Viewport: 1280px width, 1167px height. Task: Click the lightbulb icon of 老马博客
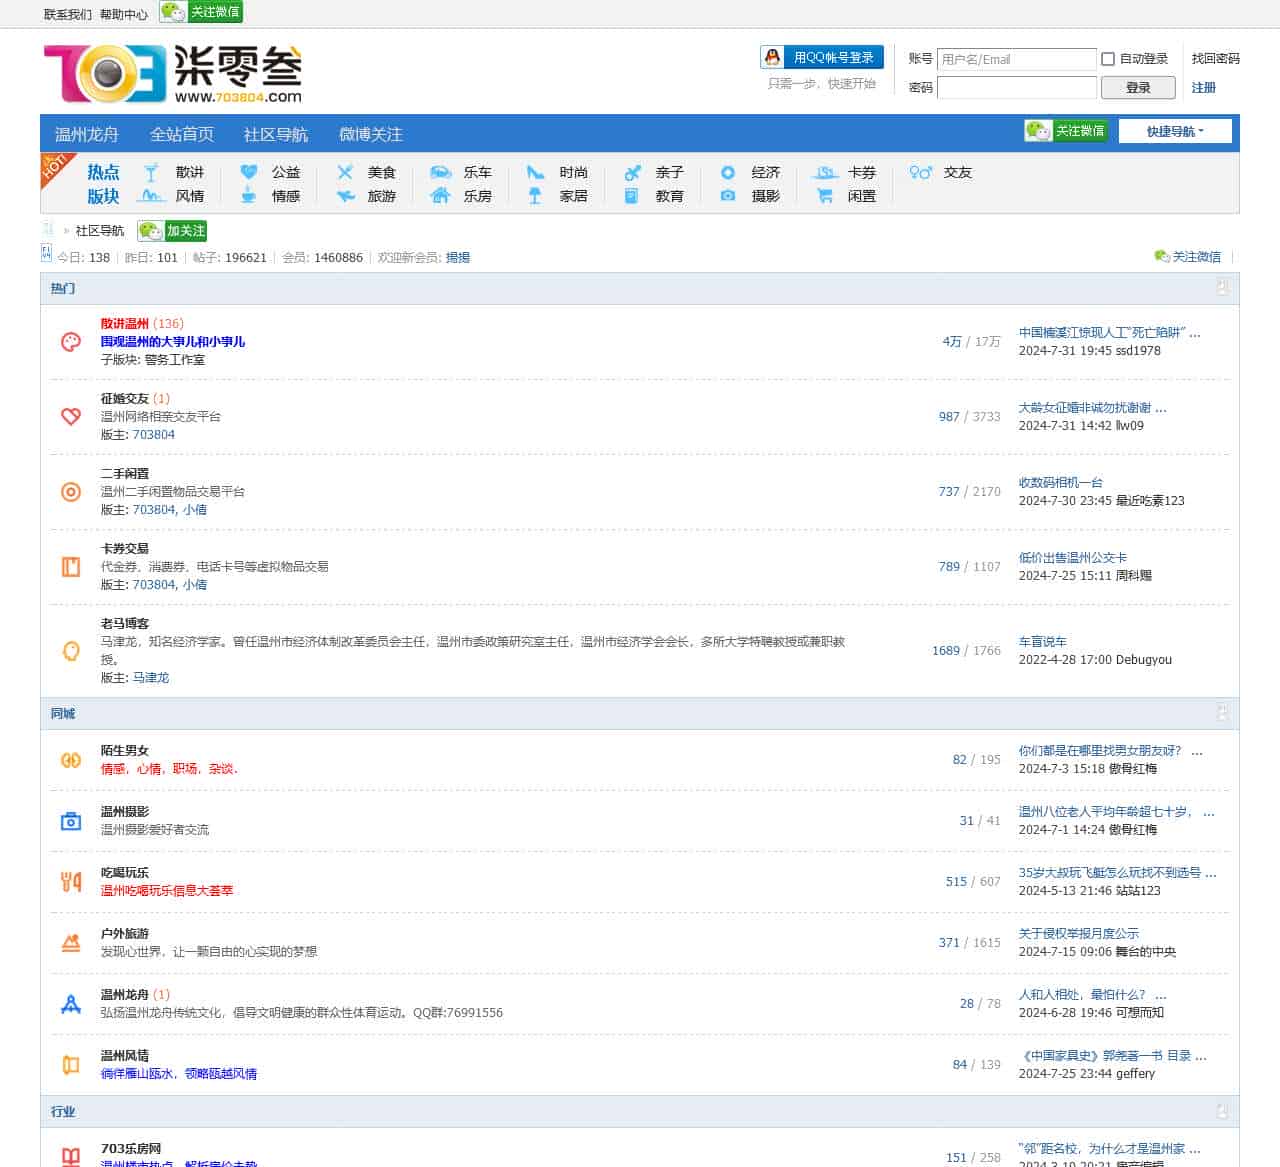click(70, 651)
